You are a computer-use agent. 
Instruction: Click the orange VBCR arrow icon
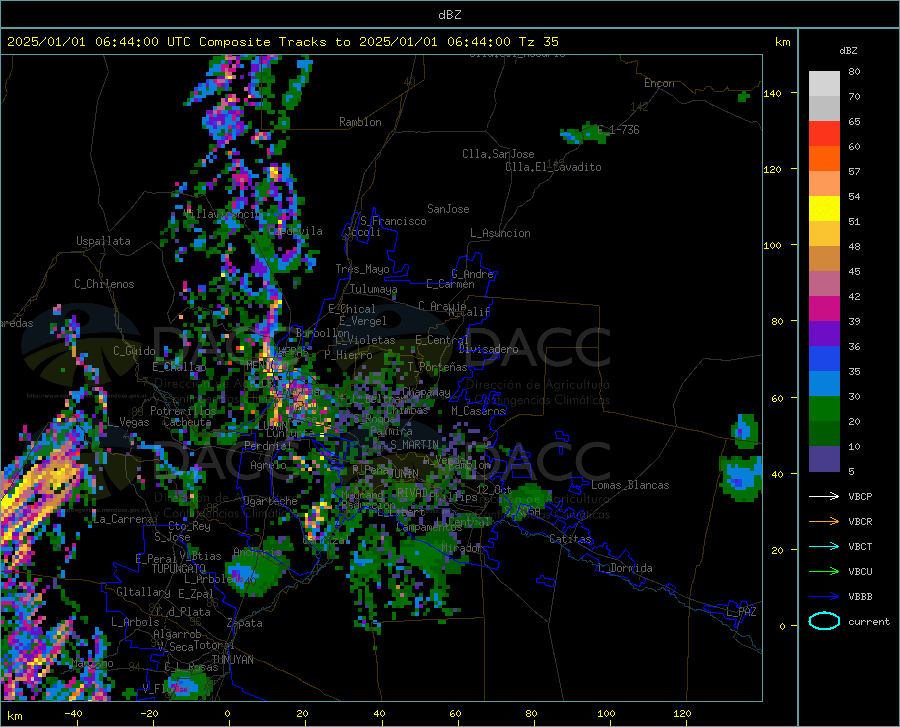coord(824,522)
